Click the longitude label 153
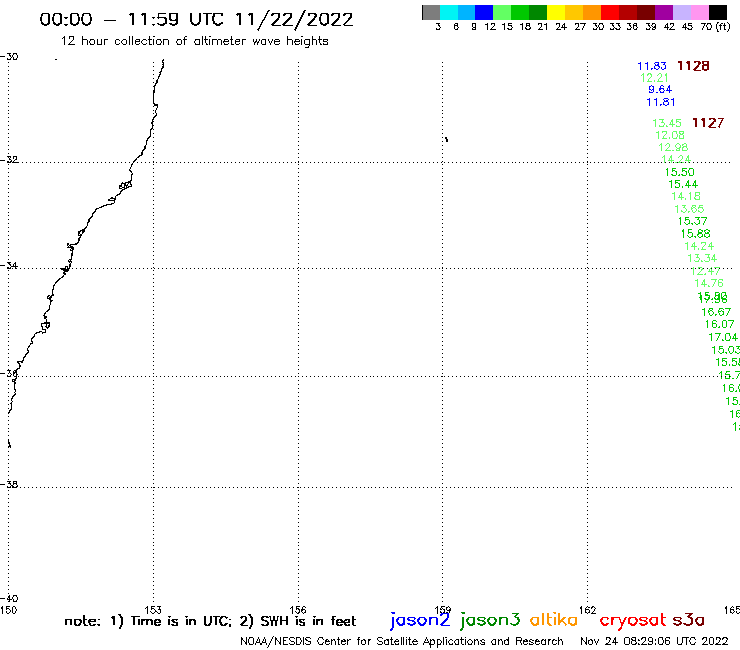Viewport: 740px width, 650px height. coord(153,610)
